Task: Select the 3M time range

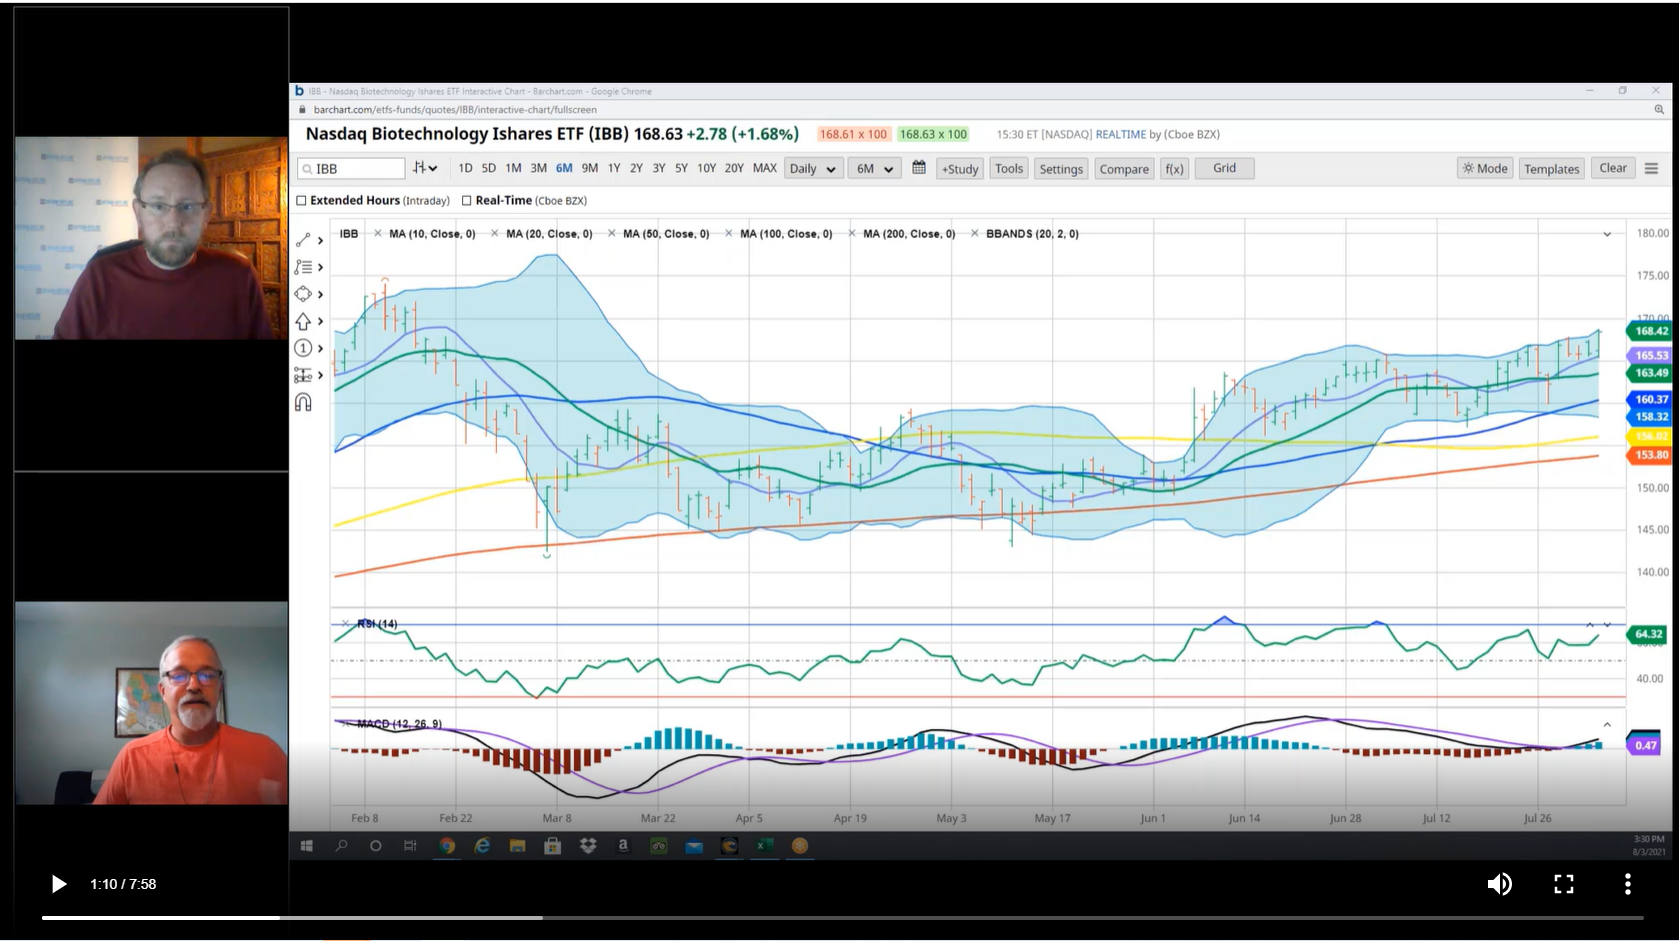Action: (x=538, y=168)
